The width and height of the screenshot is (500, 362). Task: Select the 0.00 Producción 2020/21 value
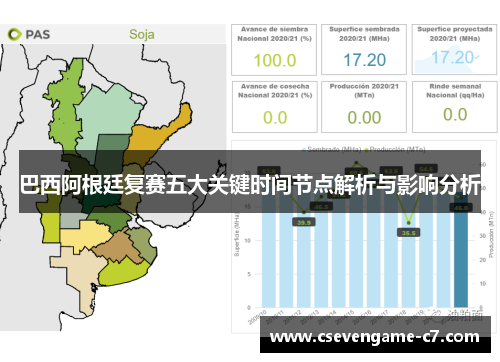(364, 118)
